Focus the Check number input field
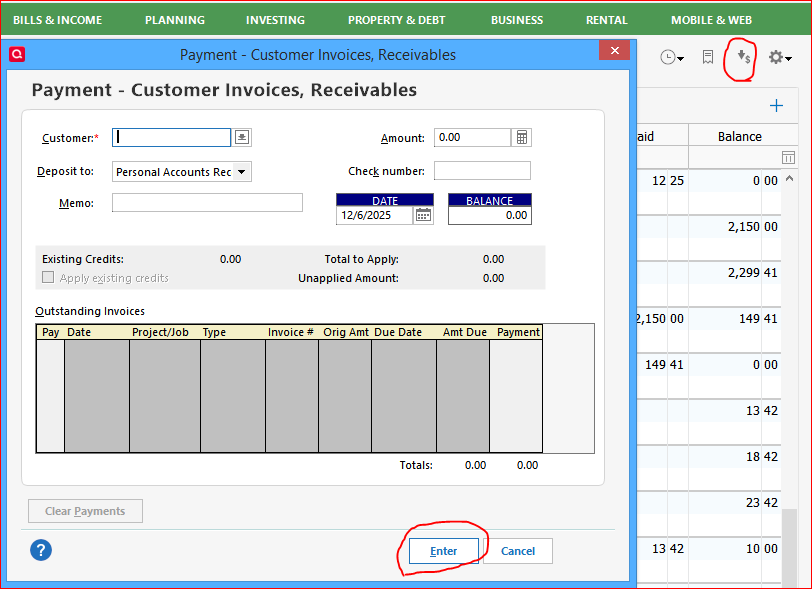This screenshot has width=812, height=589. pyautogui.click(x=482, y=171)
